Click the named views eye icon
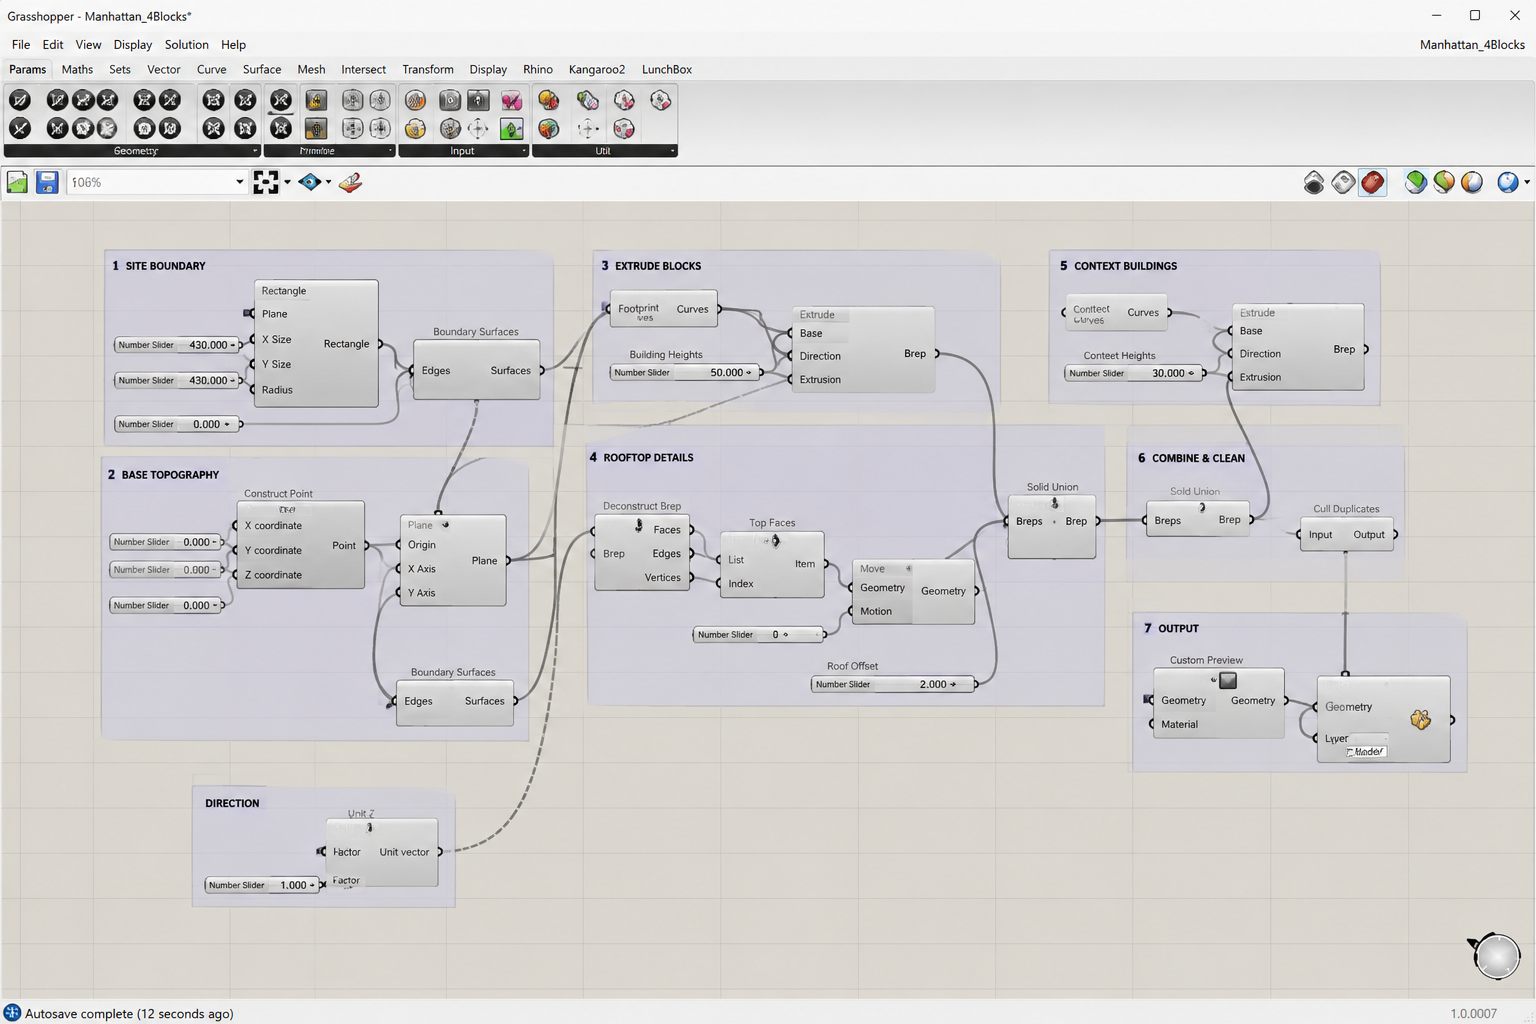The width and height of the screenshot is (1536, 1024). point(310,182)
